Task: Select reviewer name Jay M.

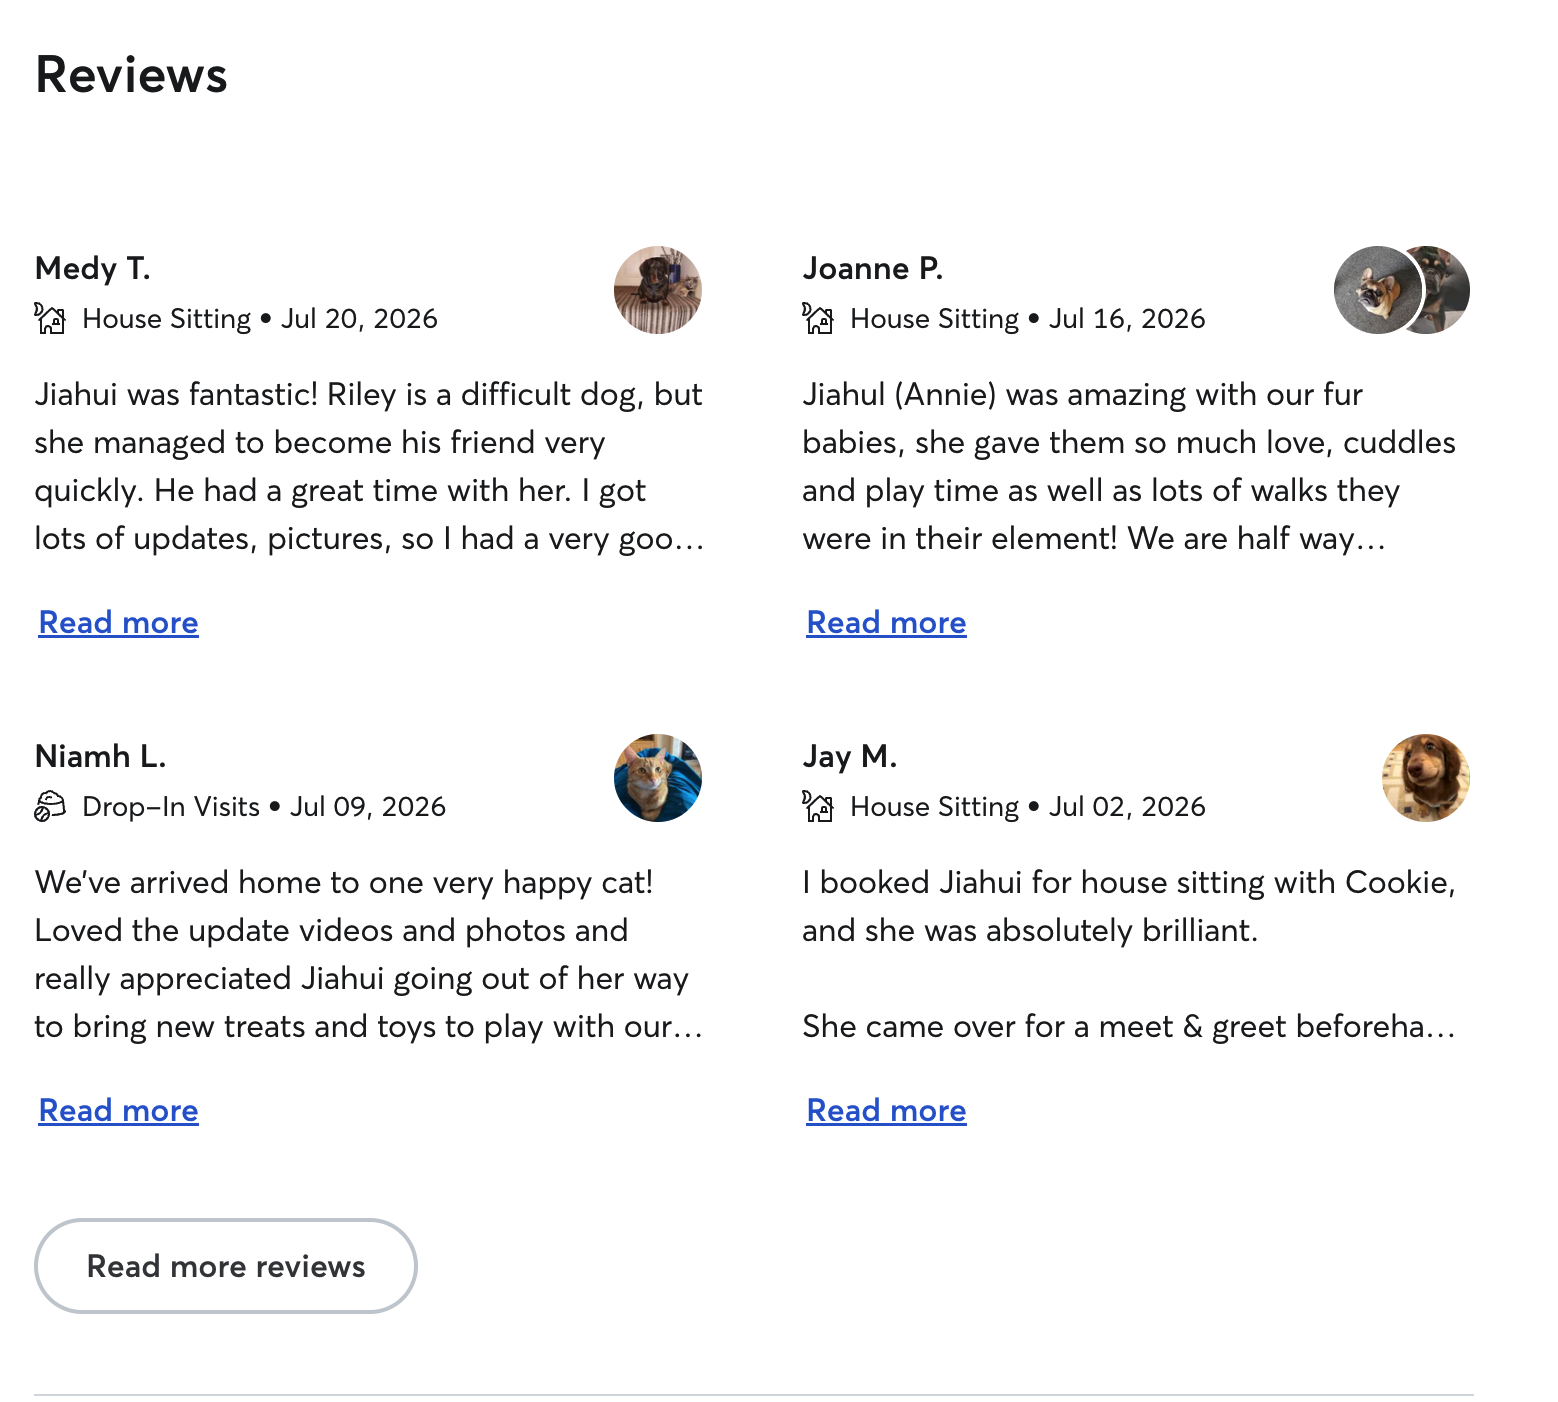Action: click(x=850, y=756)
